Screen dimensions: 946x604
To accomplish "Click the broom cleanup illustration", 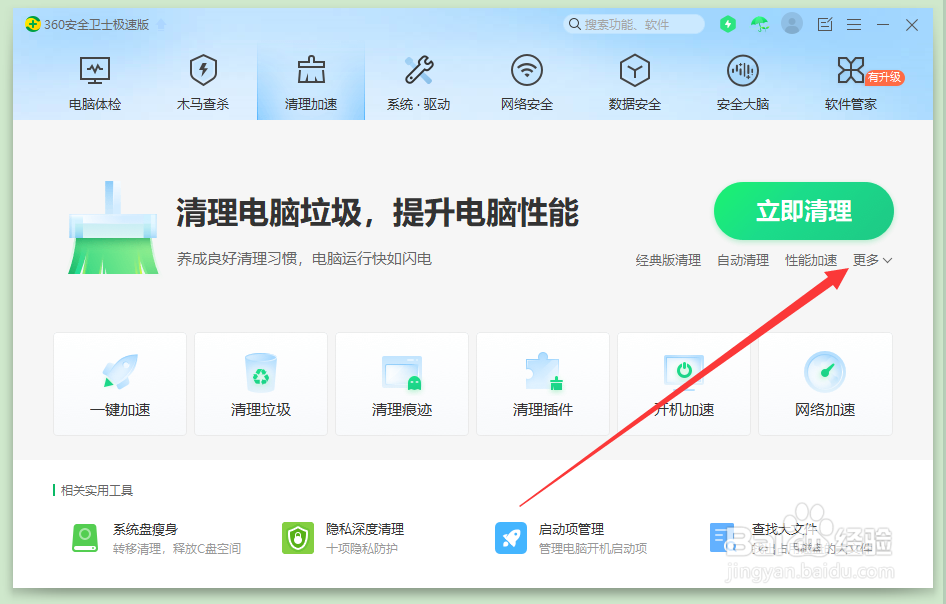I will click(113, 228).
